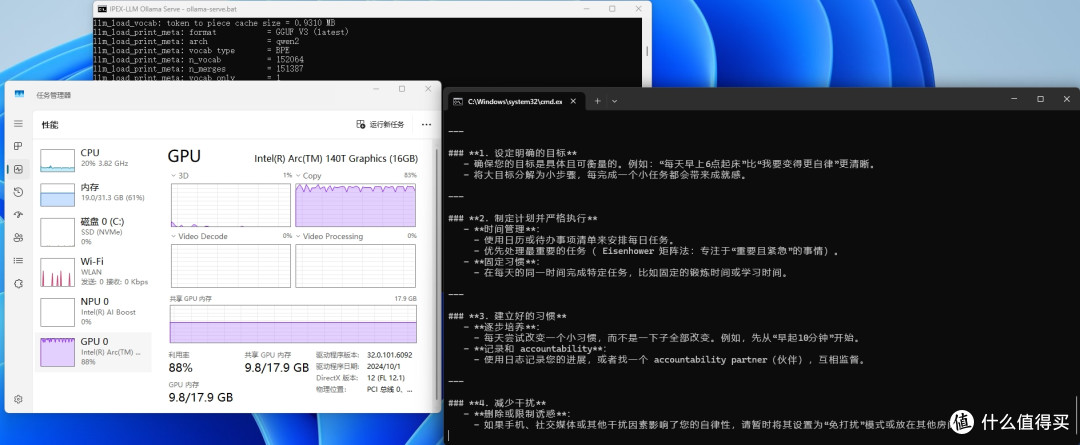
Task: Click the utilization value 88%
Action: 180,367
